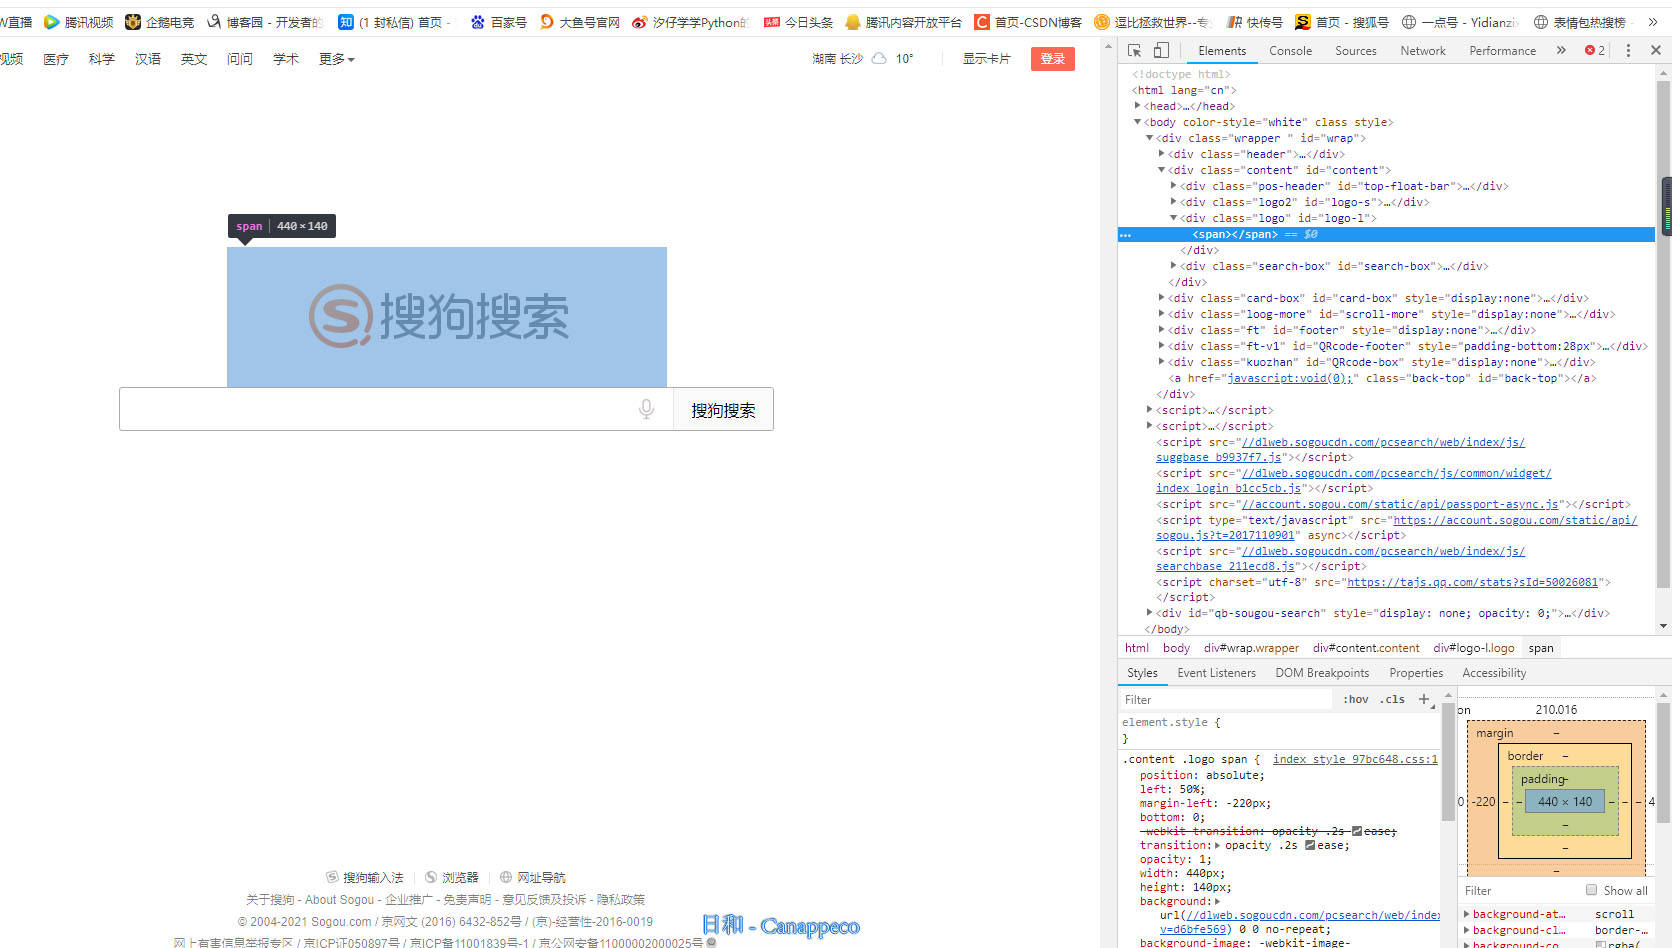Open the DOM Breakpoints tab

click(1322, 673)
